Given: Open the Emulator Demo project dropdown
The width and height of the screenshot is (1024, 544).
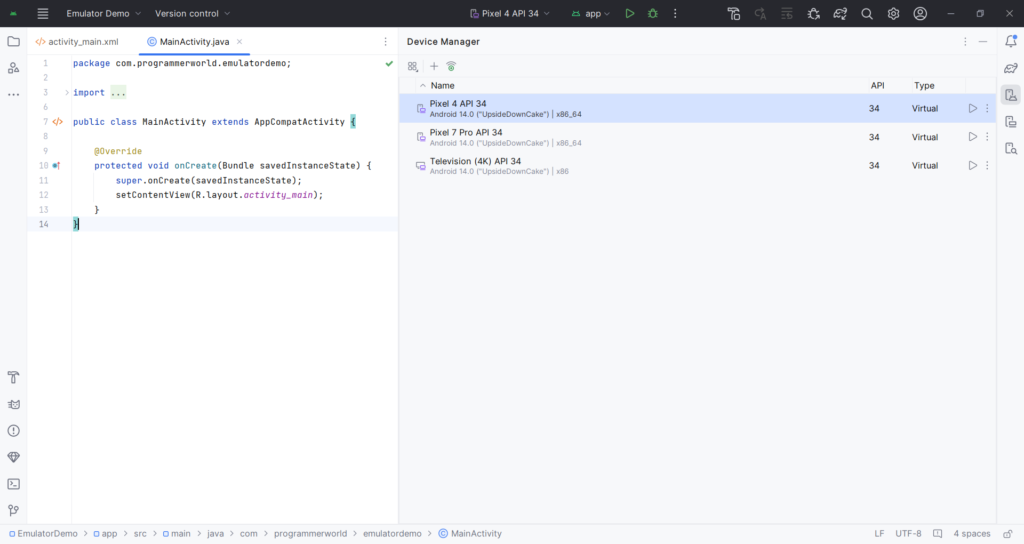Looking at the screenshot, I should click(103, 13).
